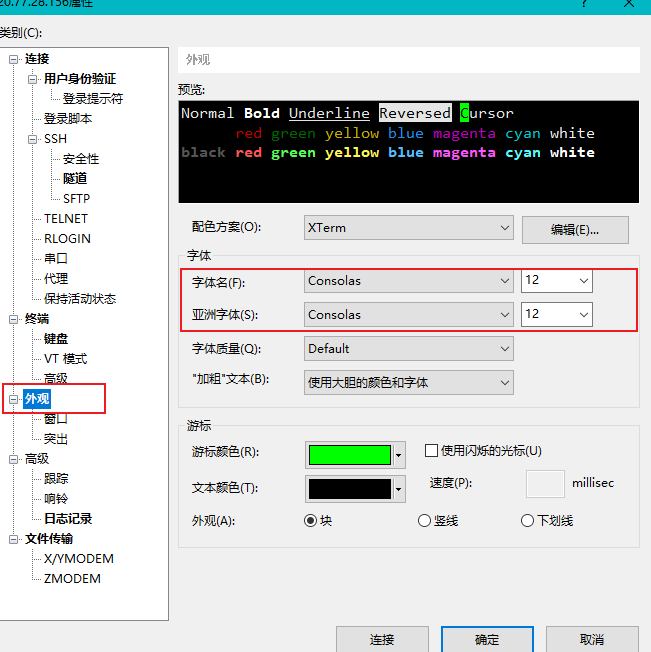Open the 窗口 category under 外观
The image size is (651, 652).
[56, 419]
